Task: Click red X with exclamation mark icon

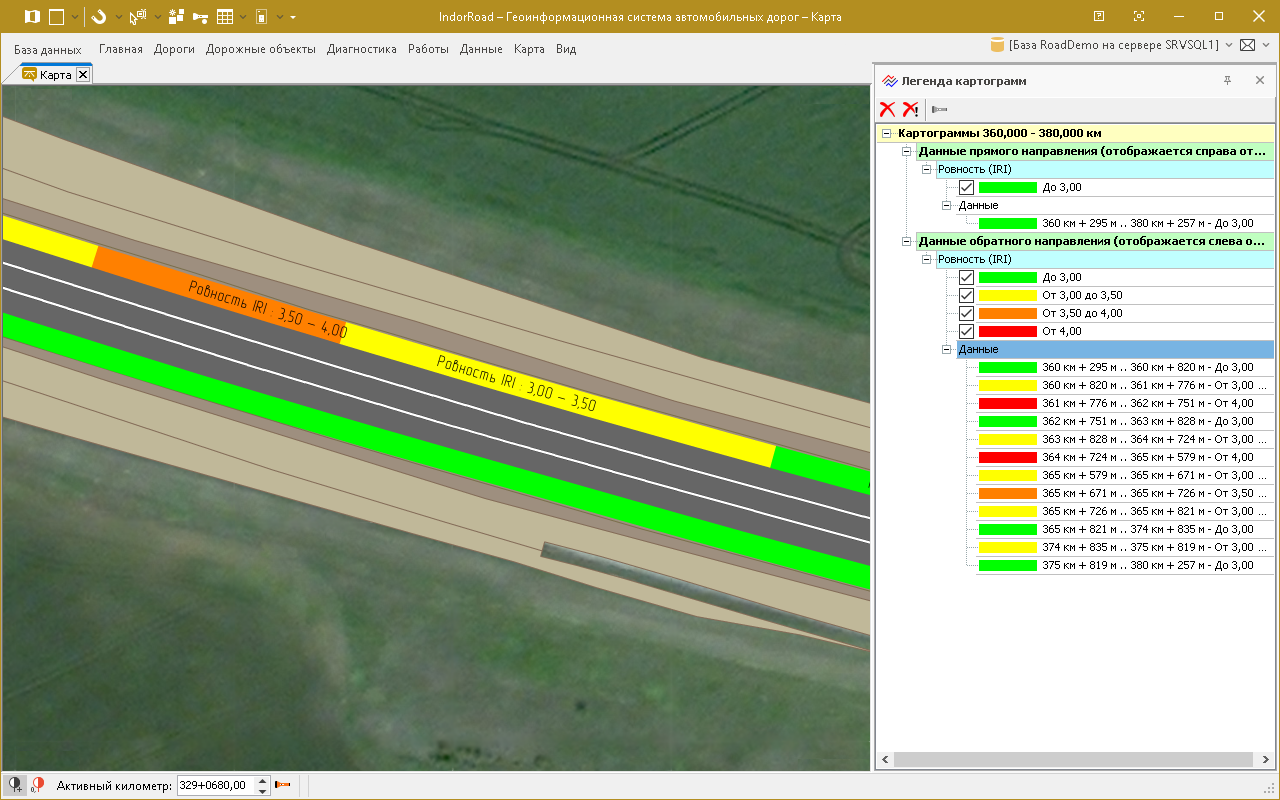Action: [x=910, y=109]
